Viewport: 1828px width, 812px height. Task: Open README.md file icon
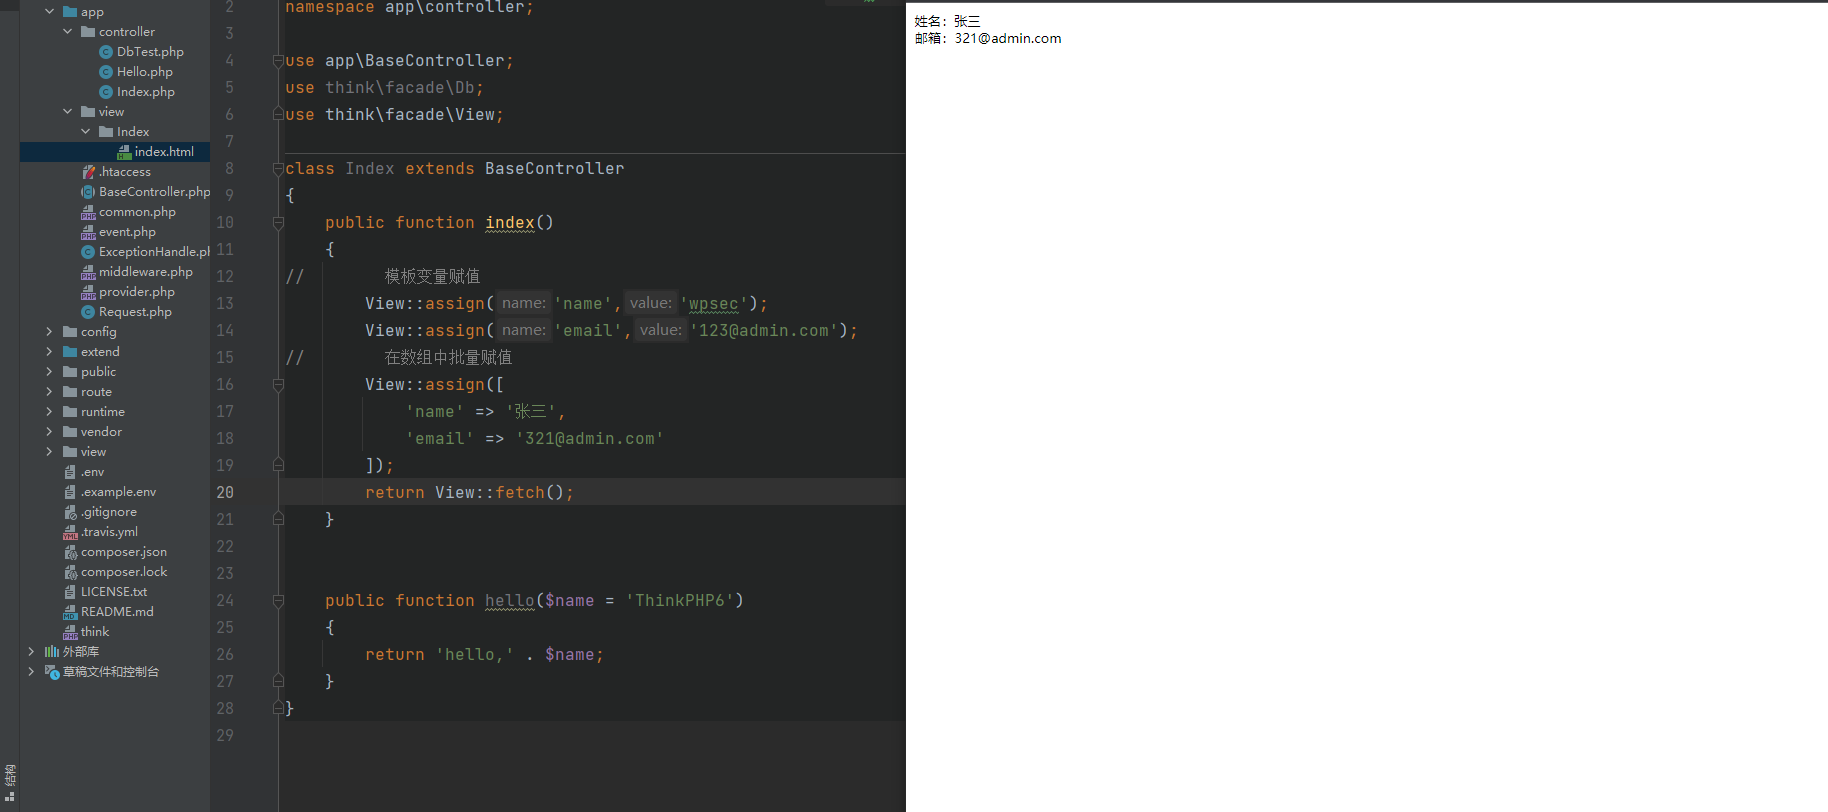pyautogui.click(x=70, y=612)
